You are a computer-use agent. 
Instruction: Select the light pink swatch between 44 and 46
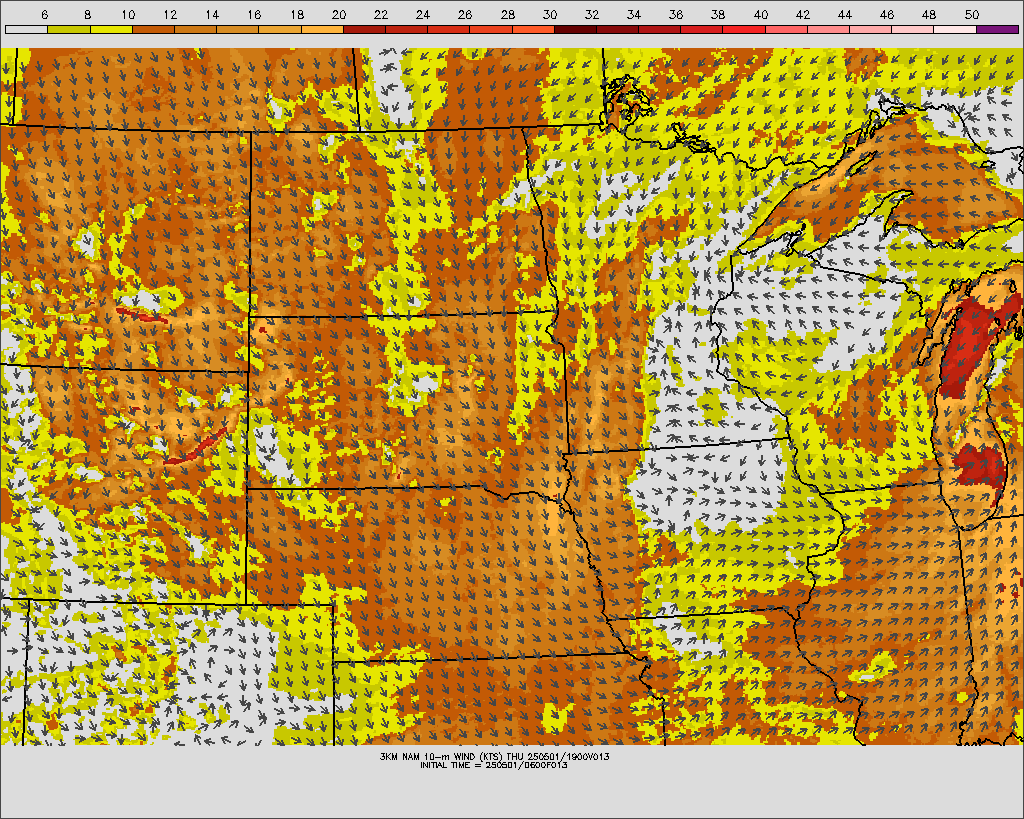(x=871, y=29)
